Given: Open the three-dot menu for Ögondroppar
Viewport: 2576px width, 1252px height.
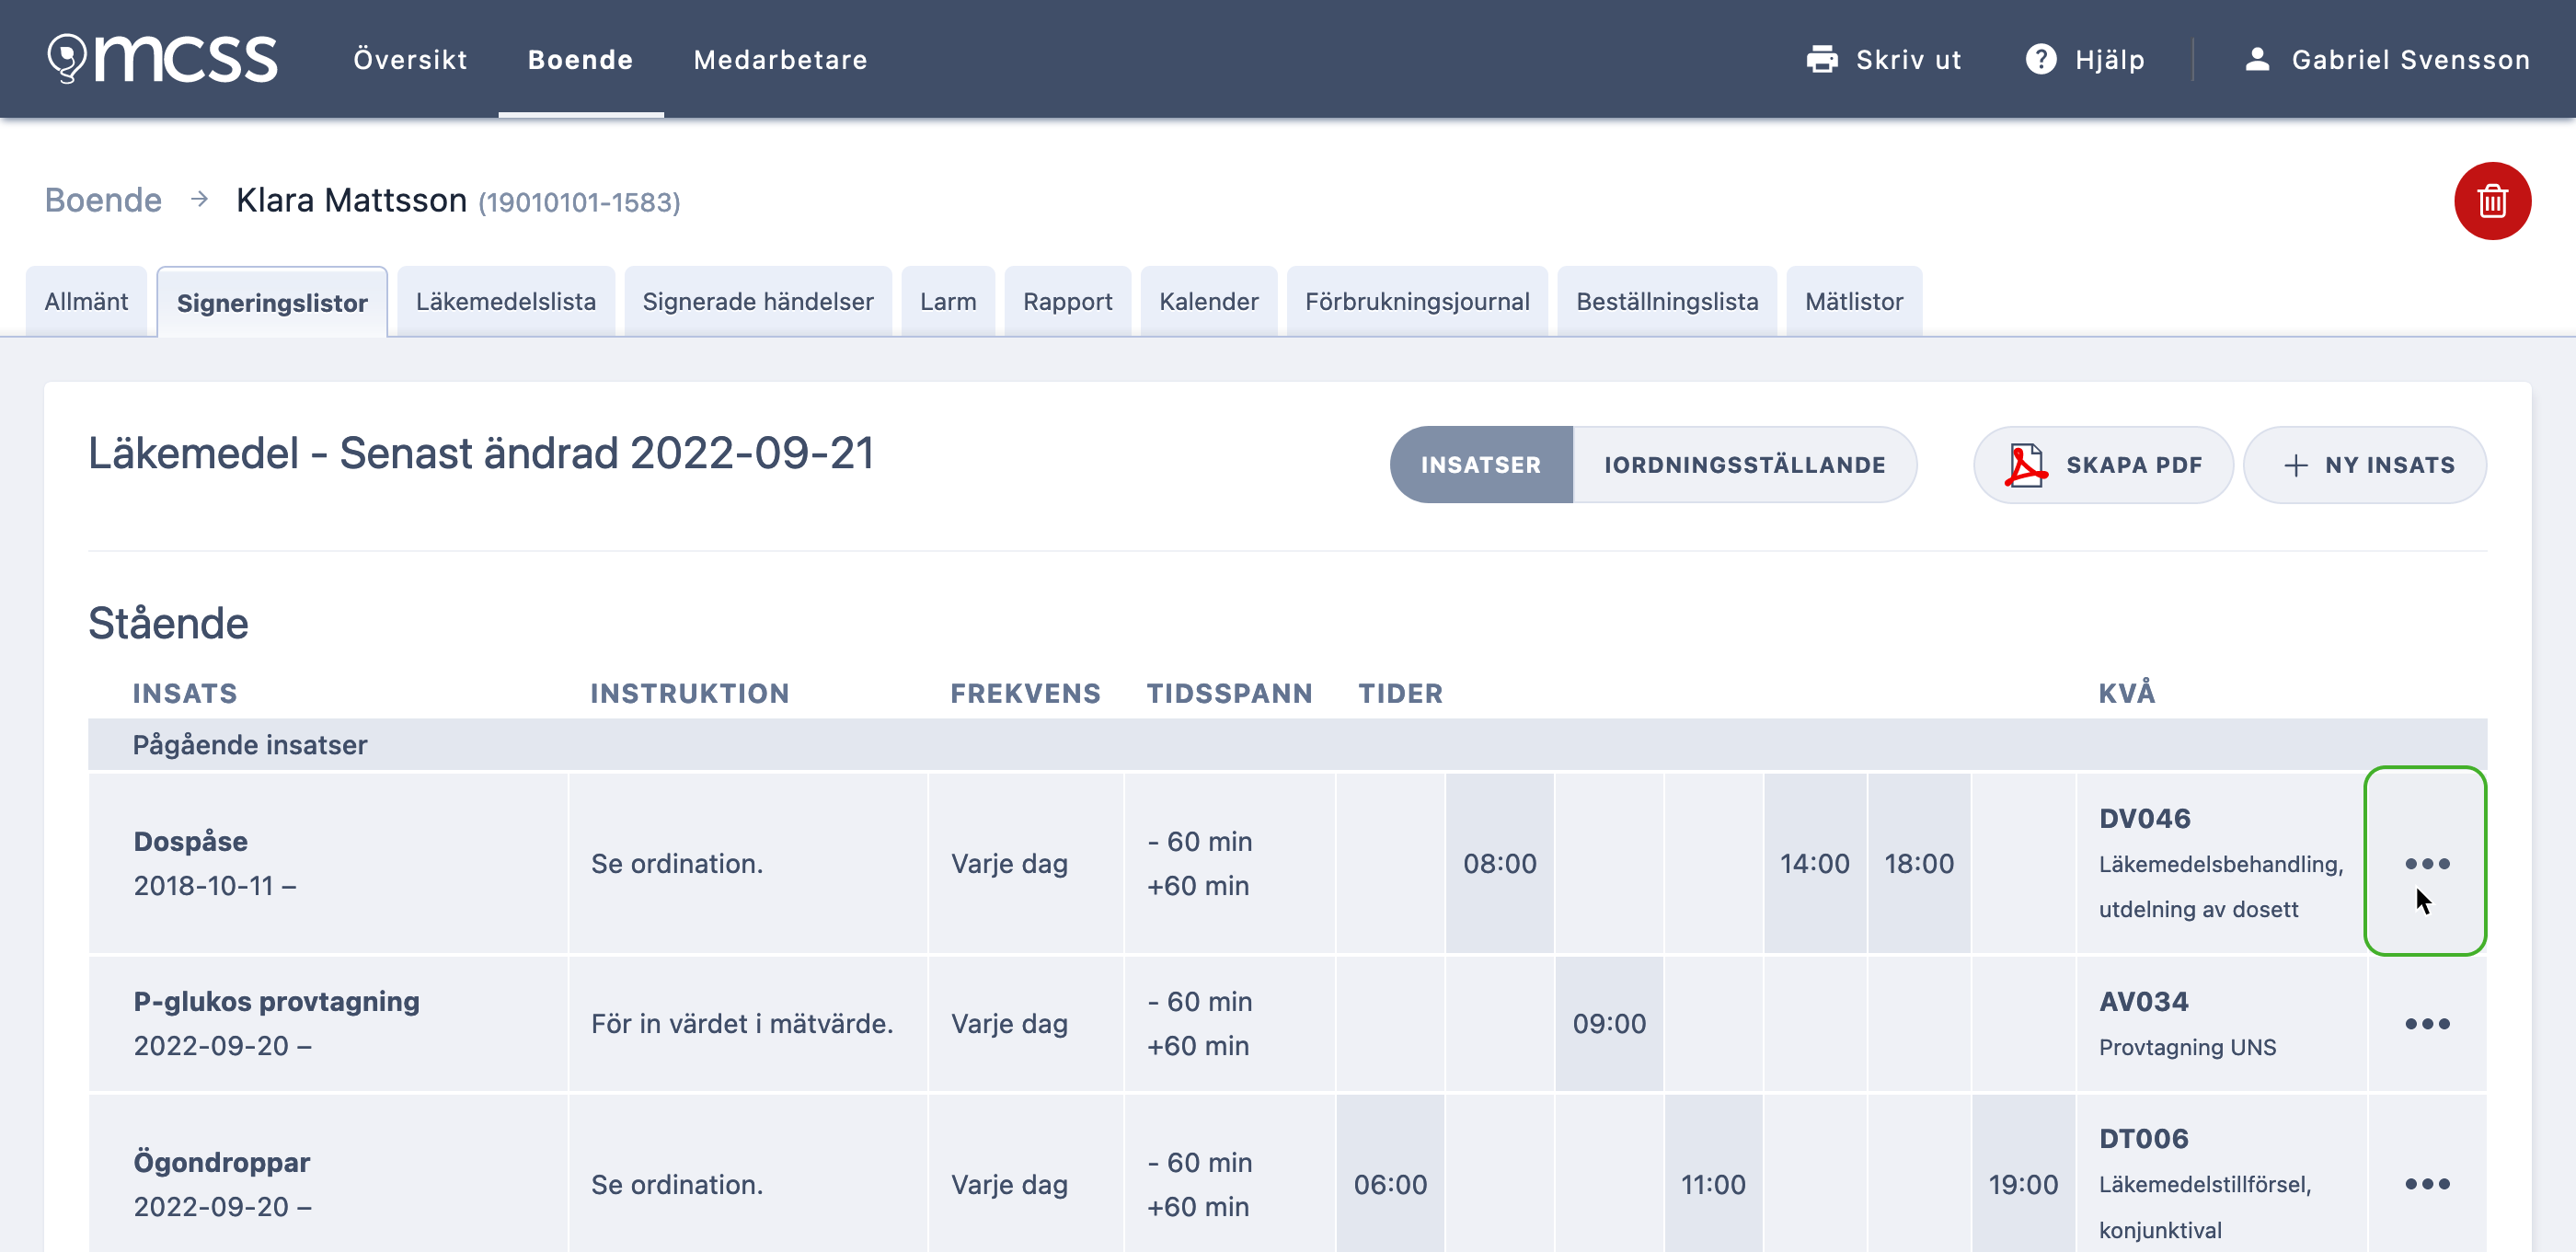Looking at the screenshot, I should click(x=2426, y=1184).
